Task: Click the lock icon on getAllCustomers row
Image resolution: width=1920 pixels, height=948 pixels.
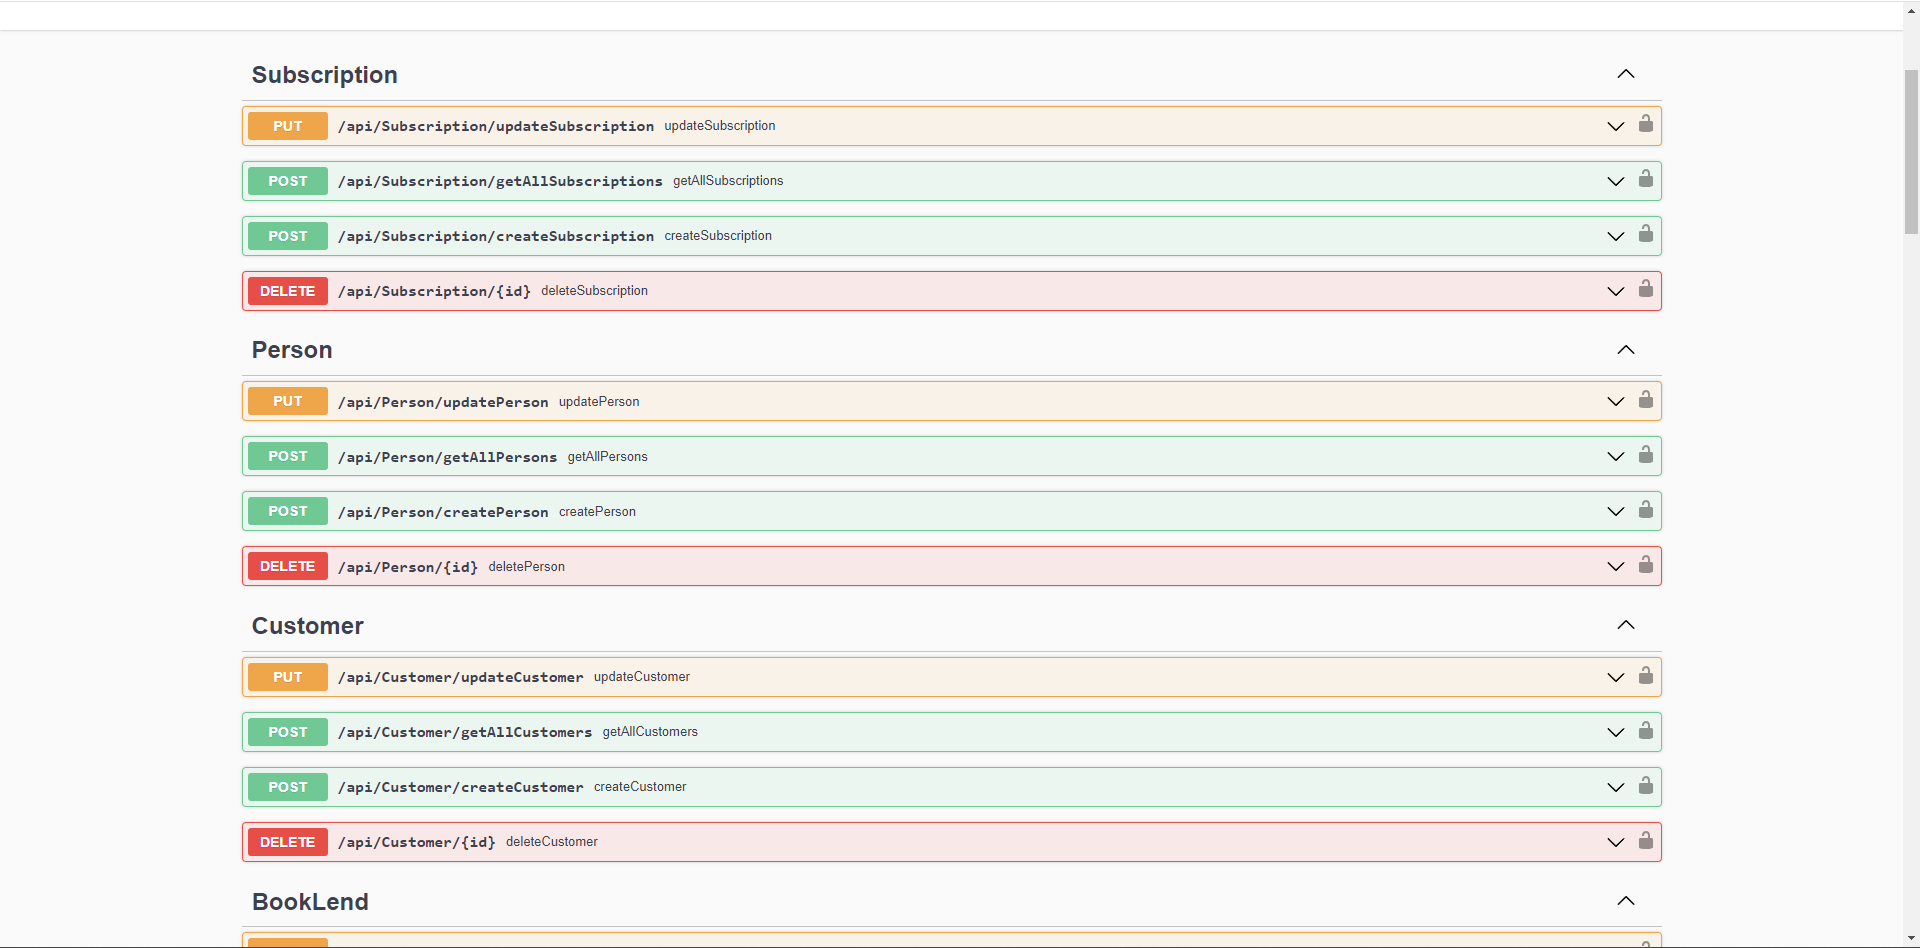Action: coord(1645,731)
